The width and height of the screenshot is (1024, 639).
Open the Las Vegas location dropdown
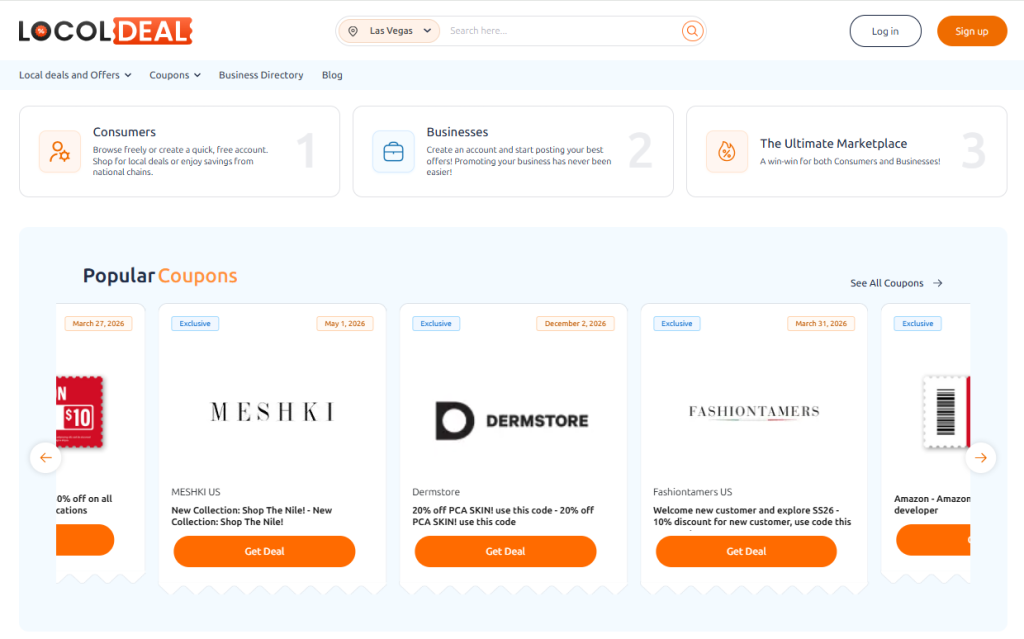(x=390, y=31)
